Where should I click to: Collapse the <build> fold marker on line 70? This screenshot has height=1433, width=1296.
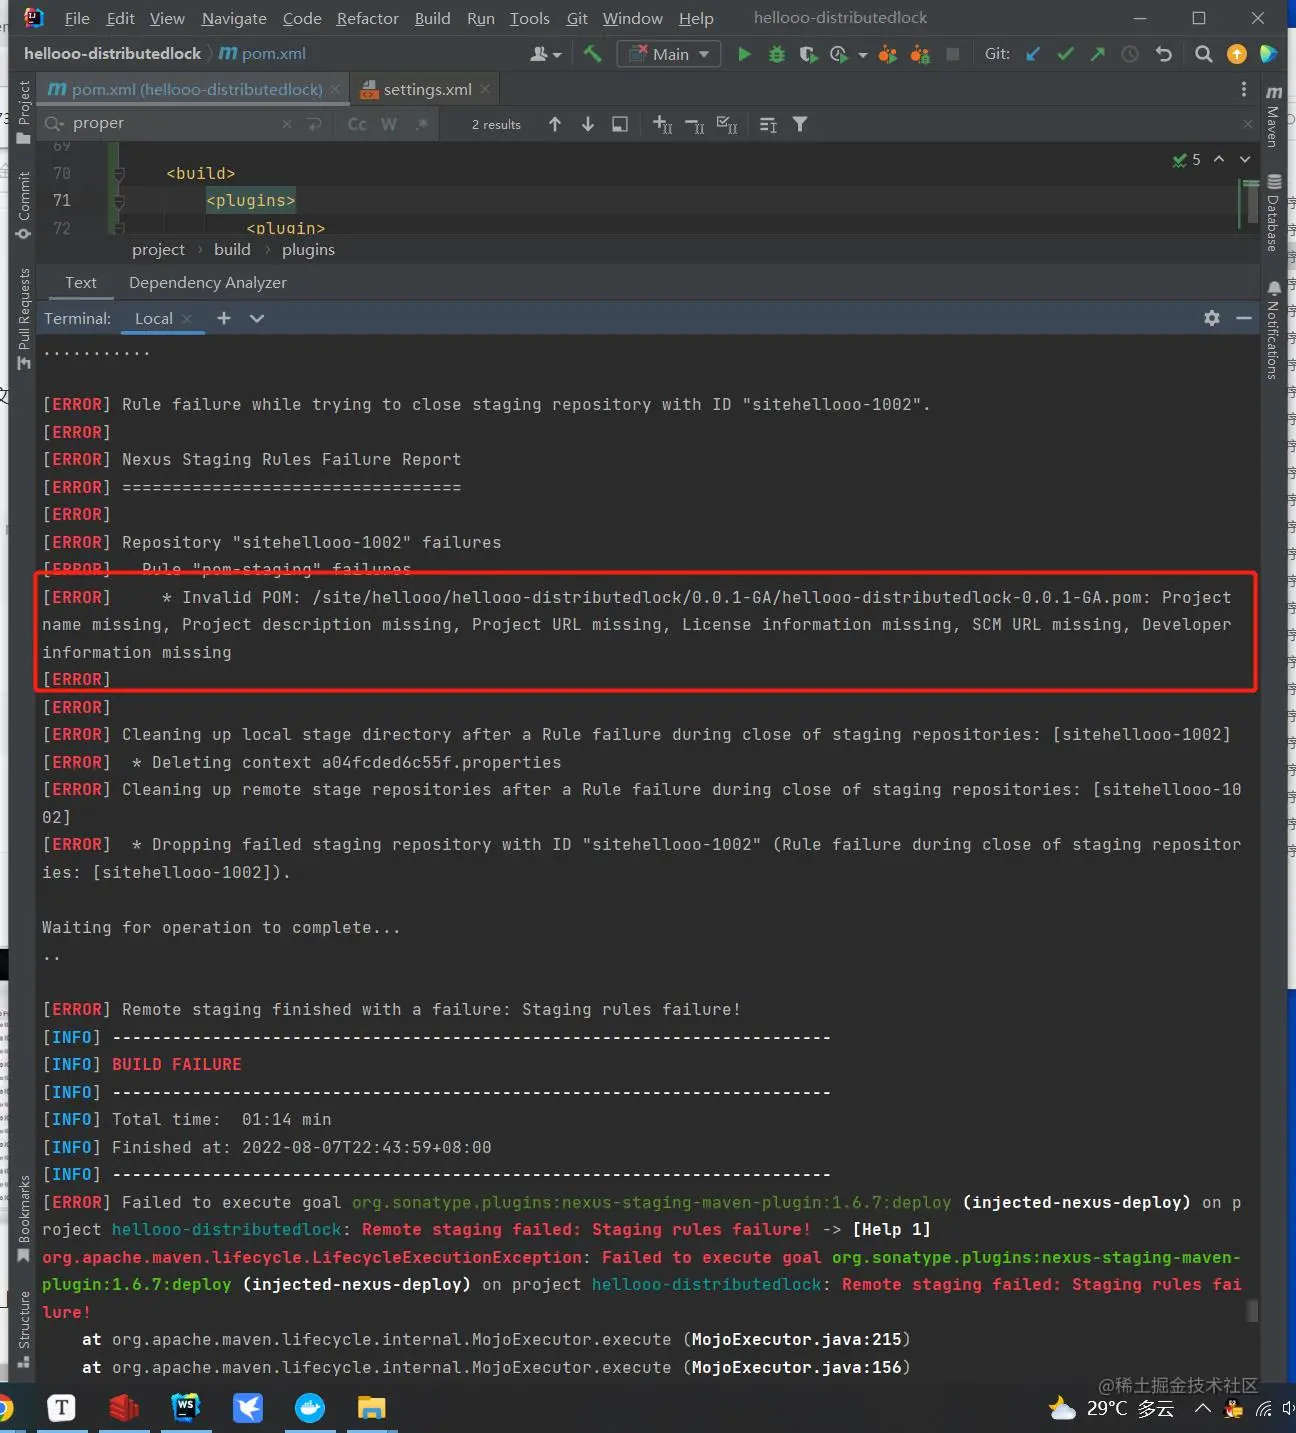click(x=119, y=173)
